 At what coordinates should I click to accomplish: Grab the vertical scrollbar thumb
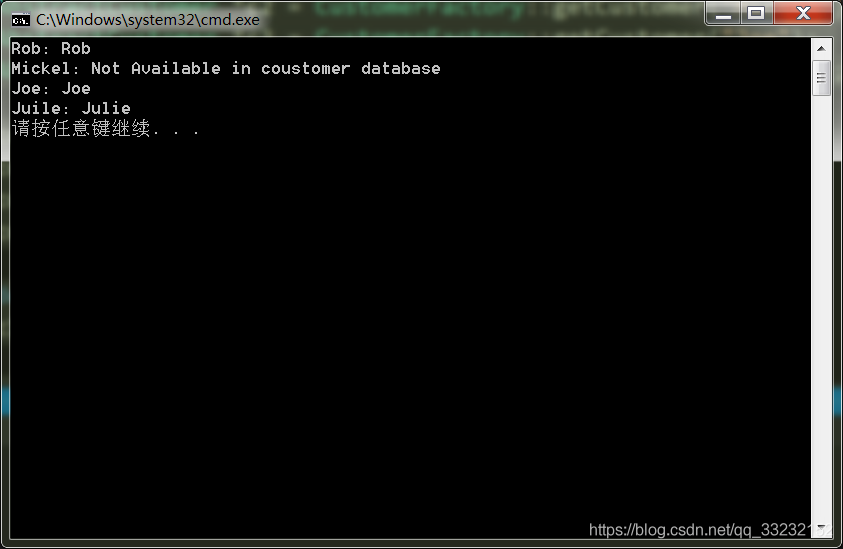coord(821,78)
